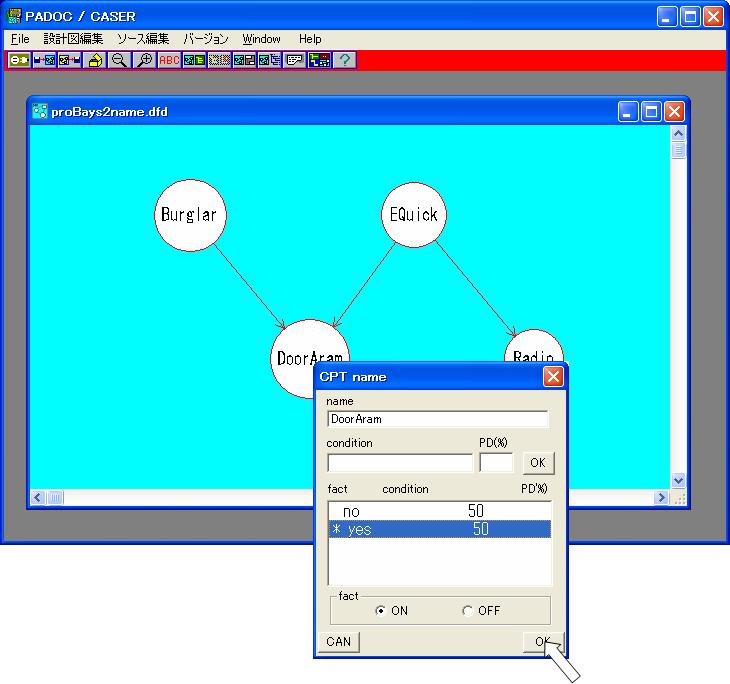This screenshot has width=730, height=684.
Task: Click the vertical scrollbar down arrow
Action: pyautogui.click(x=678, y=480)
